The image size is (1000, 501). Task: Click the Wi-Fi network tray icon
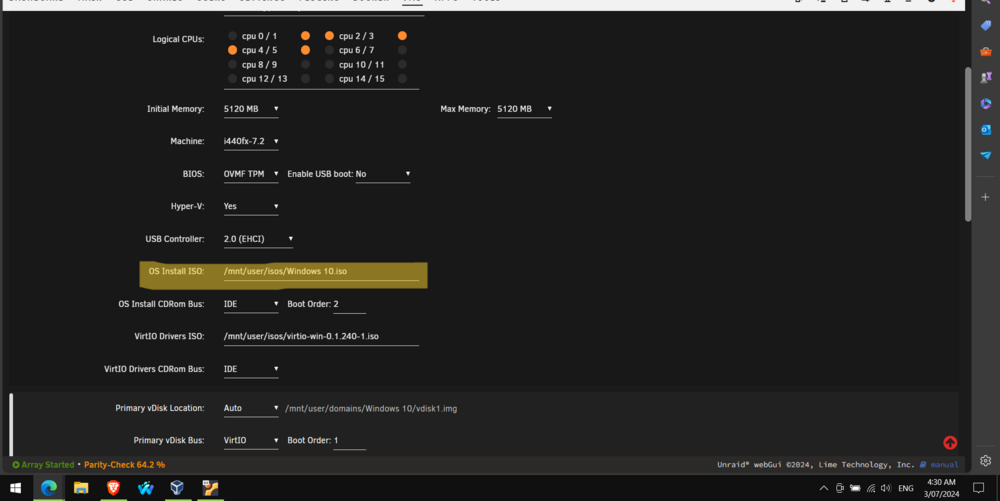coord(871,488)
